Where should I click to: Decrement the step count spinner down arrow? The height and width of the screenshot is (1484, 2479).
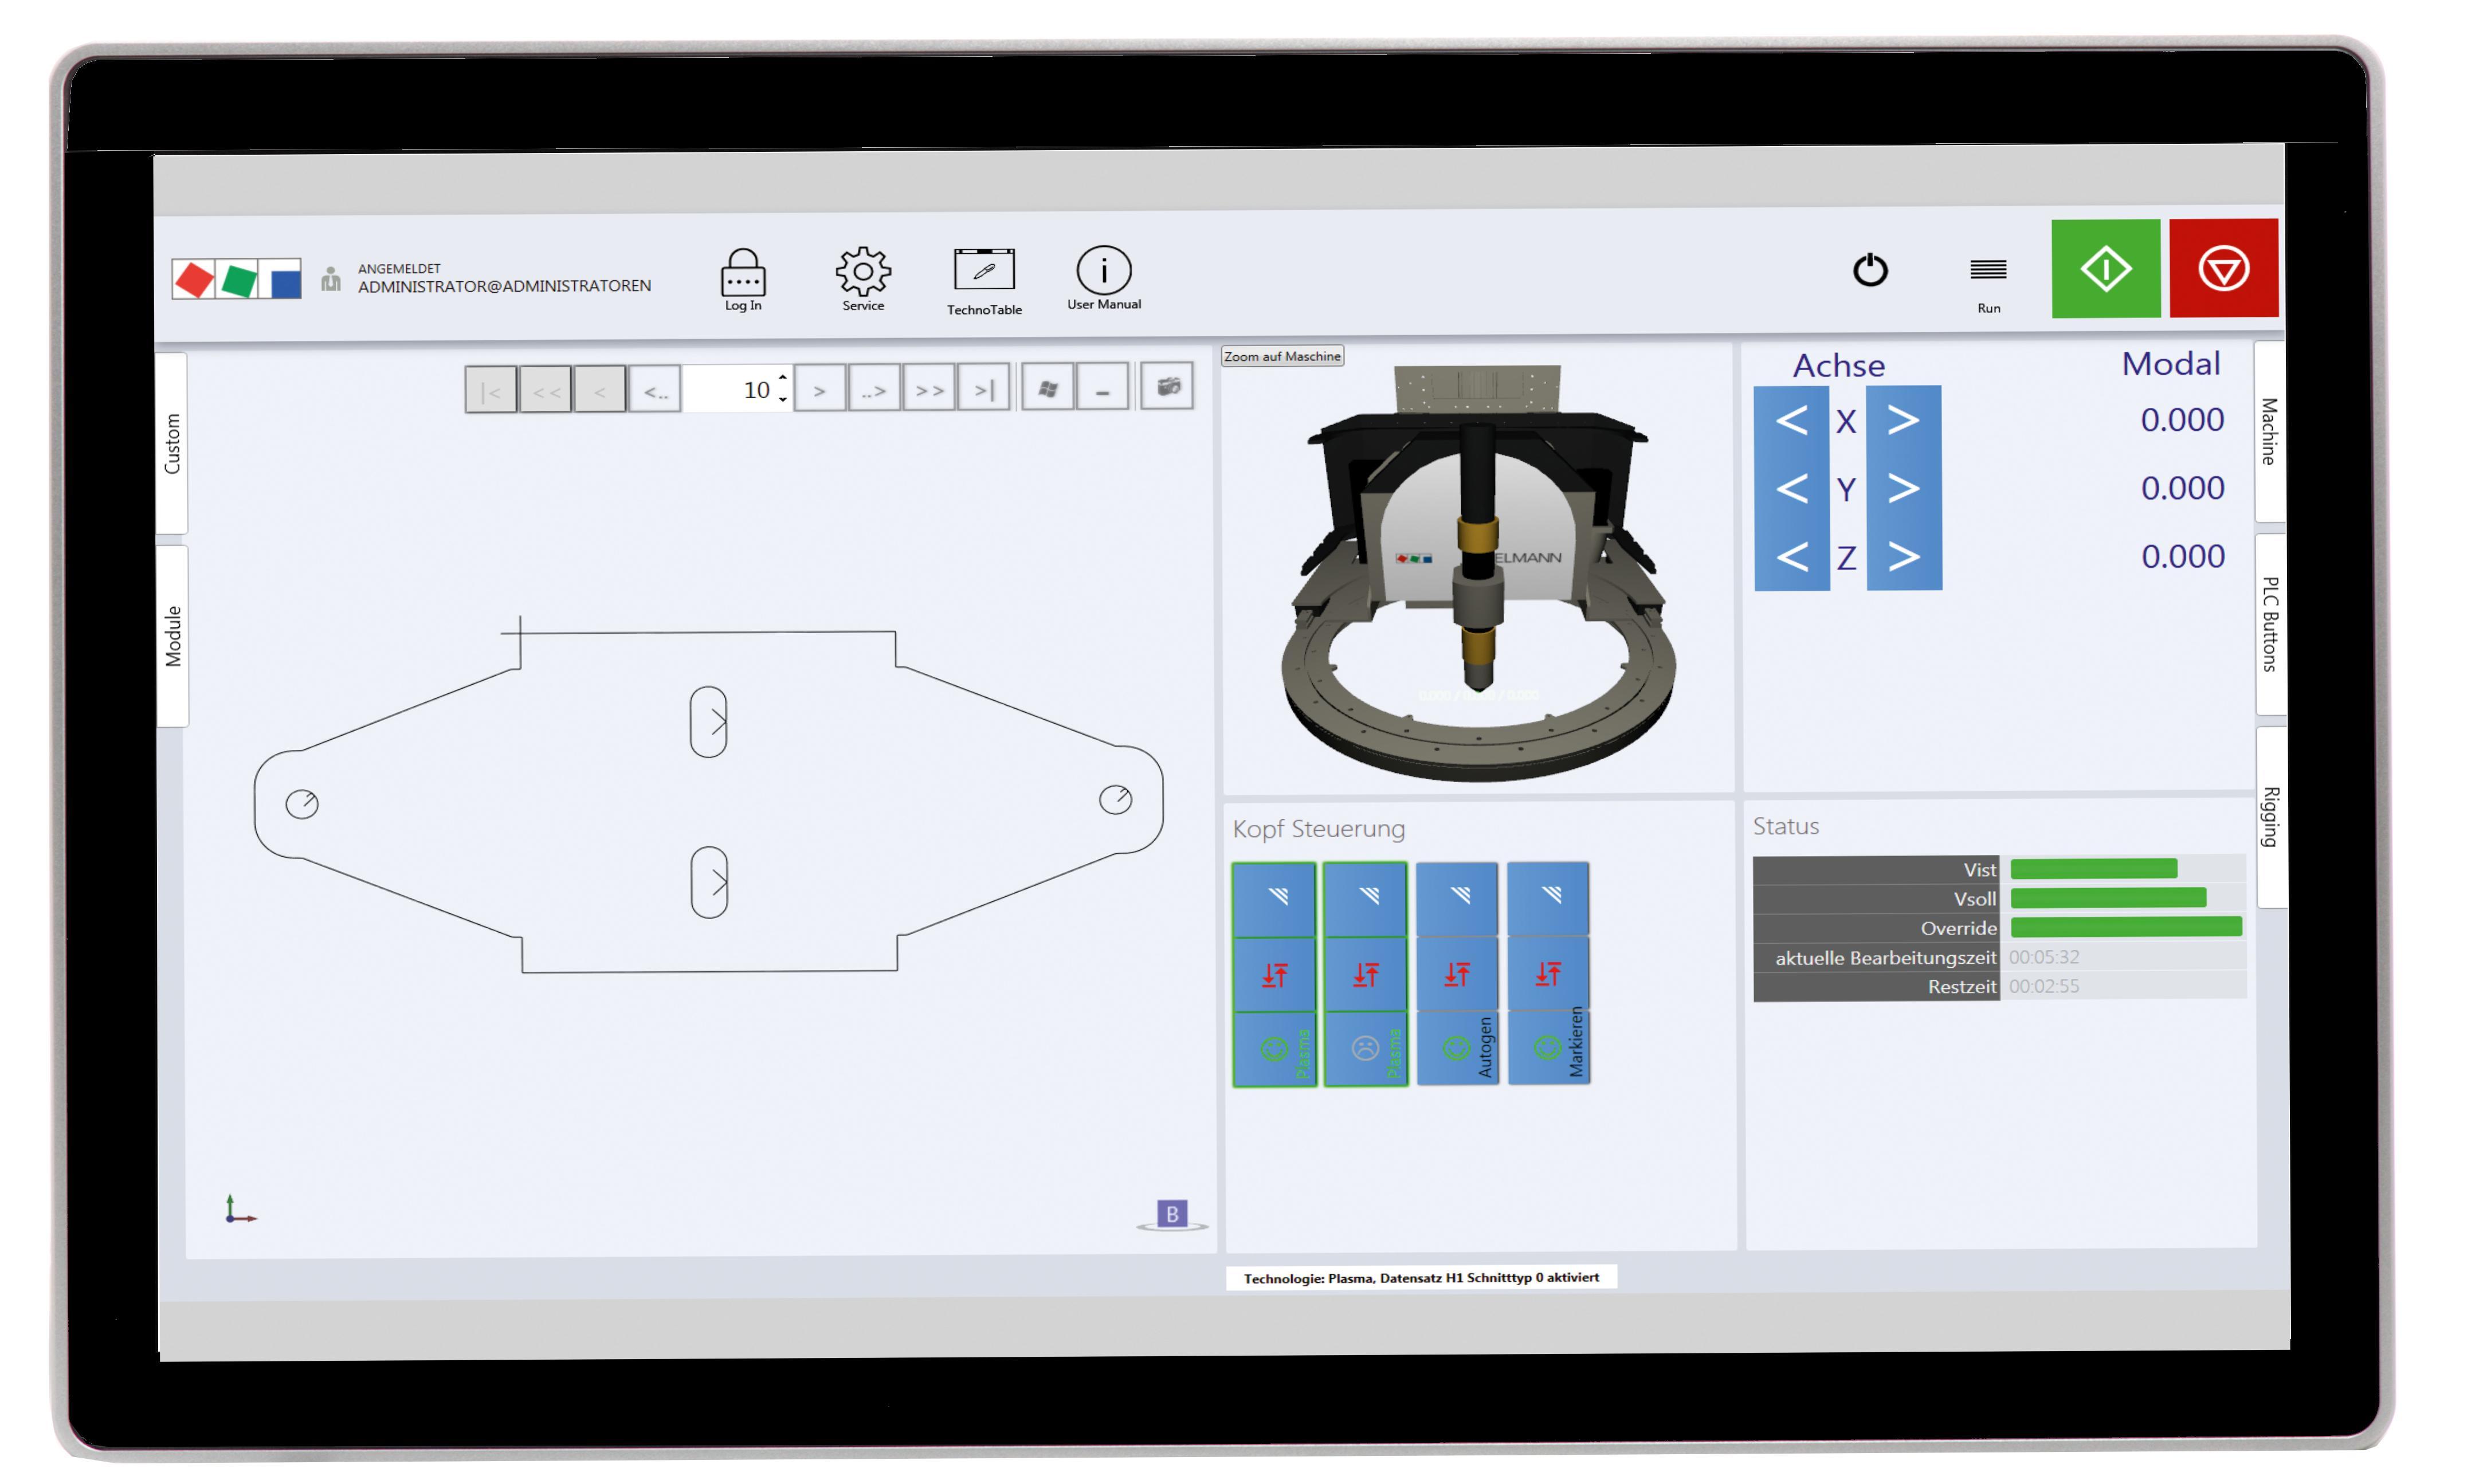tap(782, 399)
